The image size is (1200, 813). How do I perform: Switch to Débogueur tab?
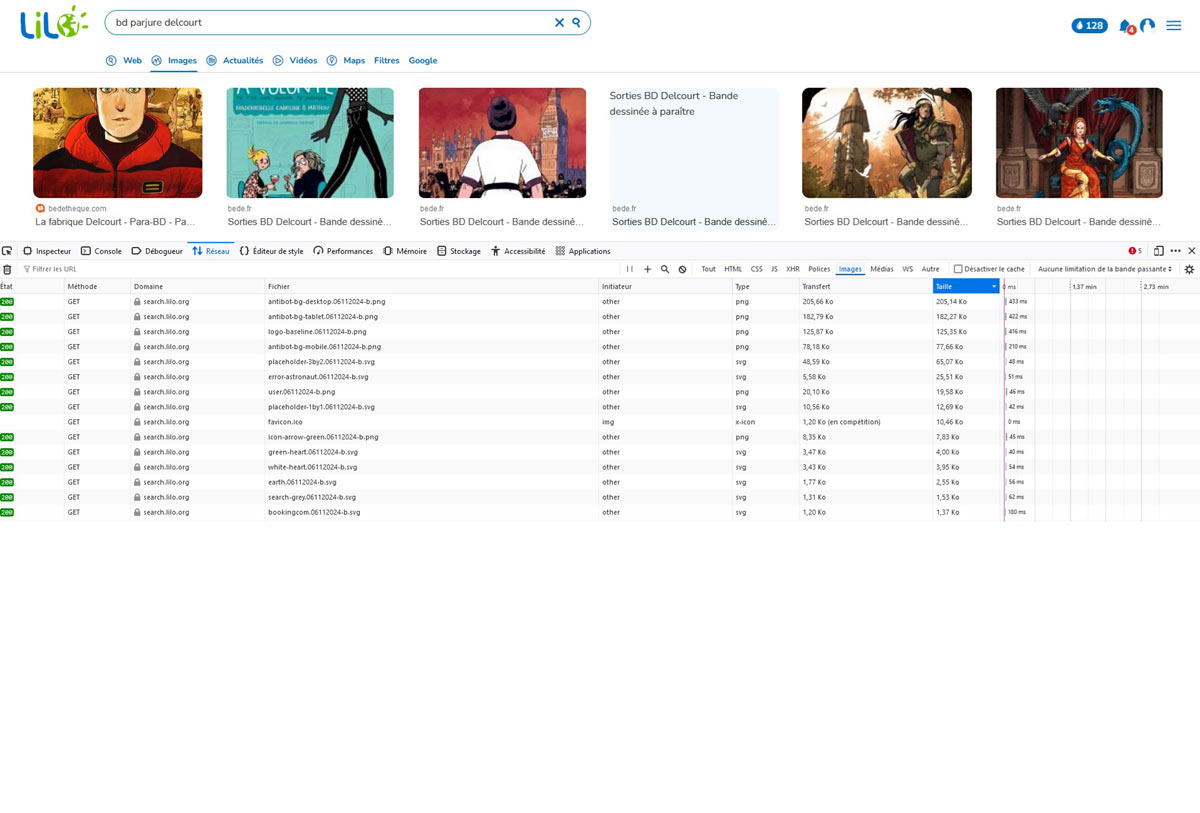157,251
